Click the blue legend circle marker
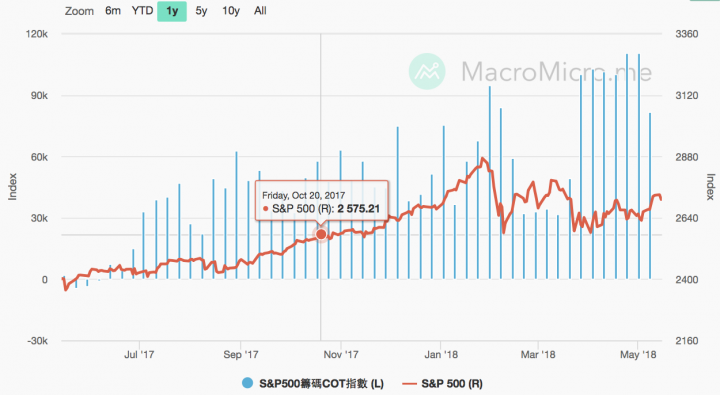The height and width of the screenshot is (395, 720). [x=248, y=383]
